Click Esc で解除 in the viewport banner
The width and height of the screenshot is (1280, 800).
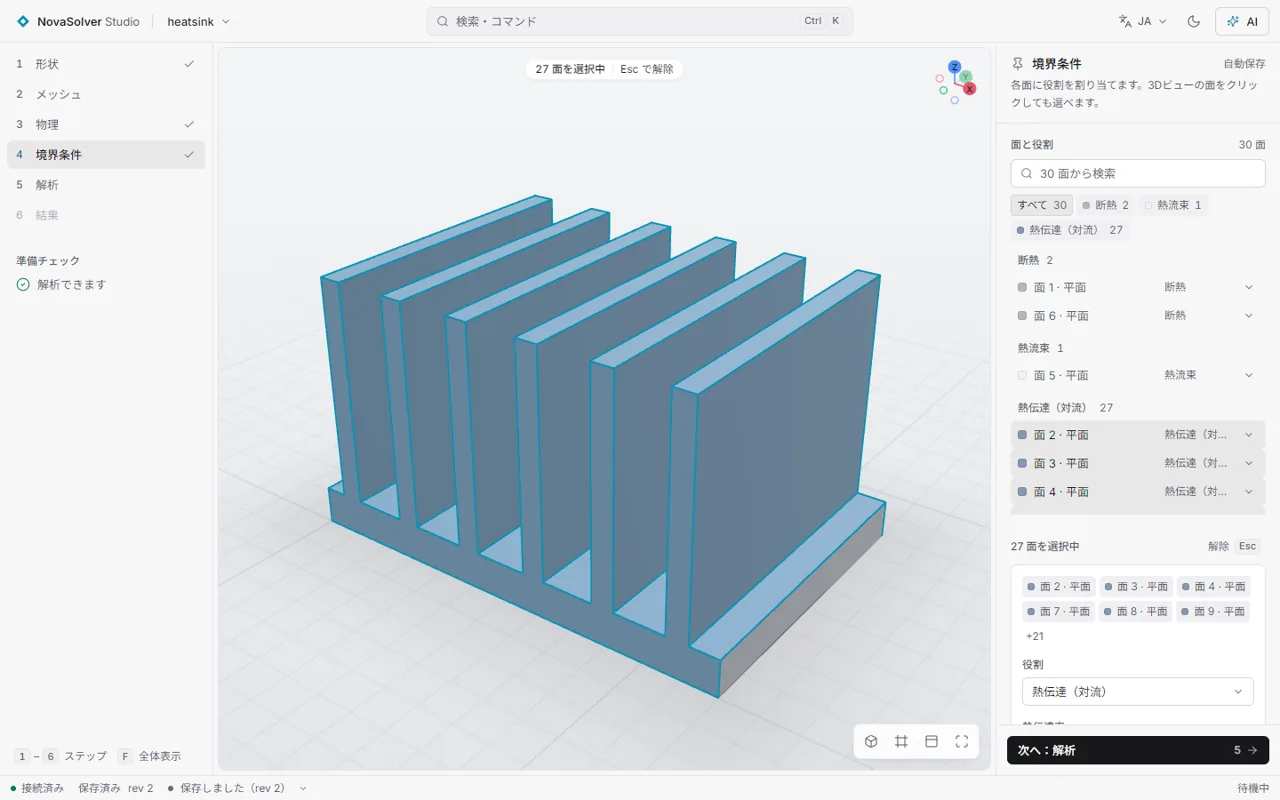pos(647,69)
